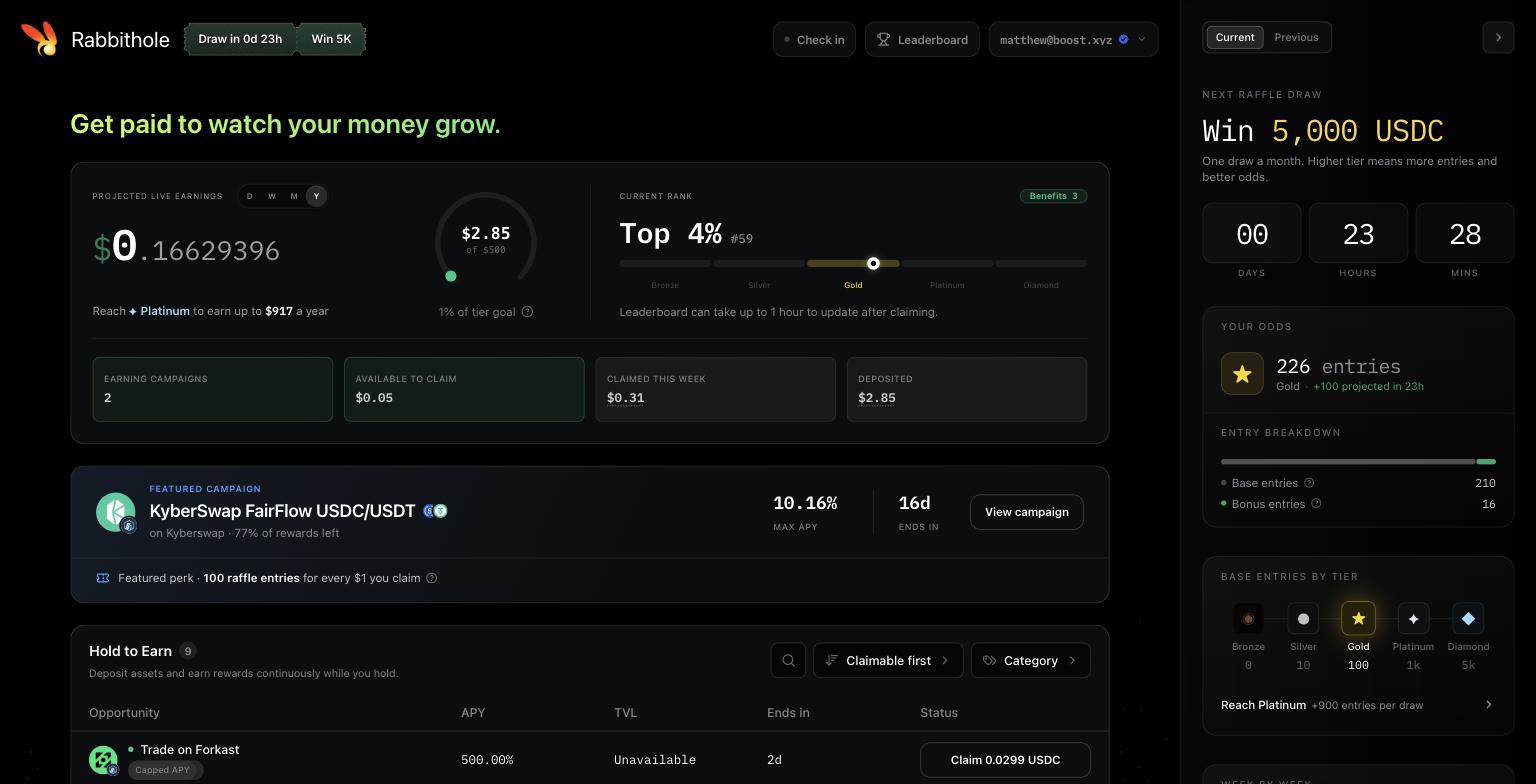1536x784 pixels.
Task: Click the Base entries info icon
Action: click(1309, 483)
